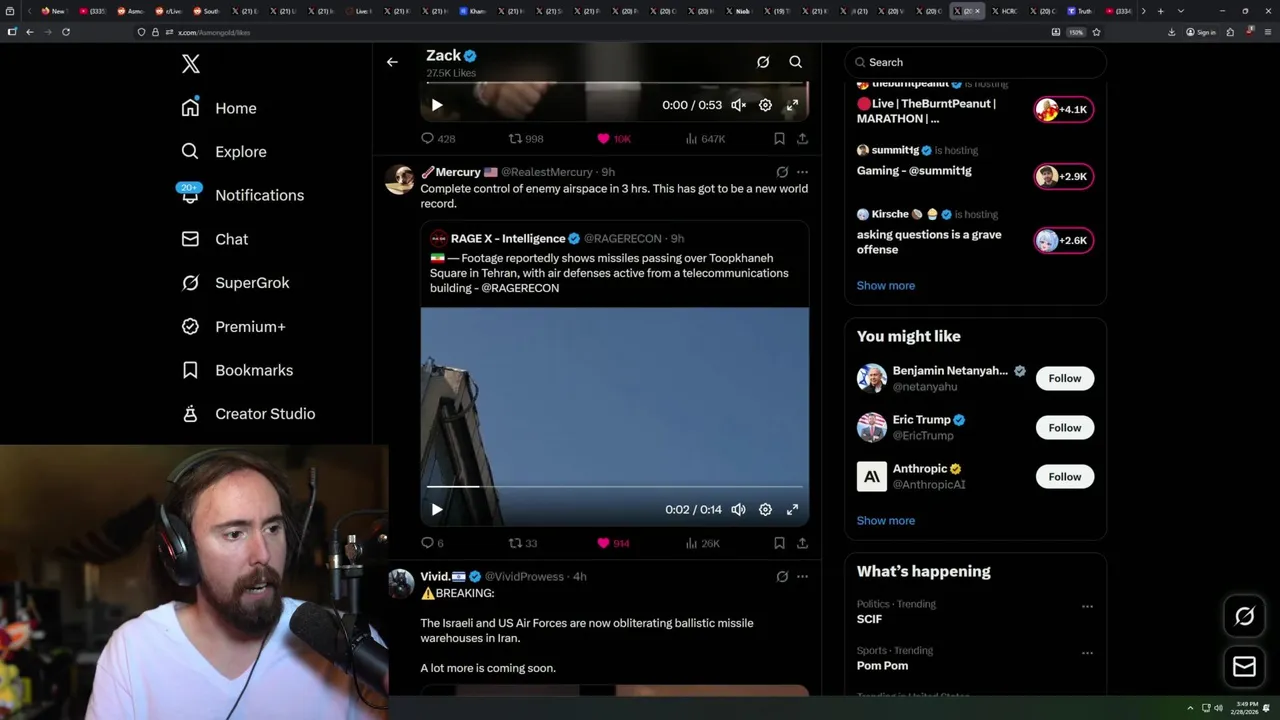Repost Mercury's post with 33 reposts
The width and height of the screenshot is (1280, 720).
523,543
